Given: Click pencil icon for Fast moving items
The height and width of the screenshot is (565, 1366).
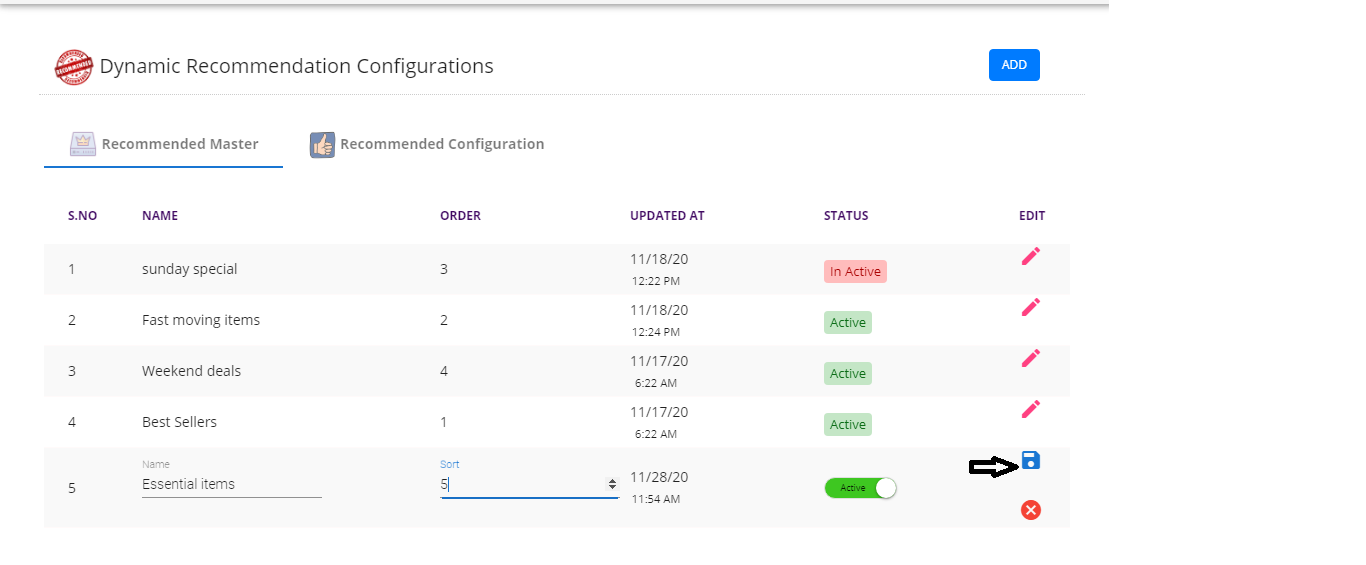Looking at the screenshot, I should coord(1031,307).
